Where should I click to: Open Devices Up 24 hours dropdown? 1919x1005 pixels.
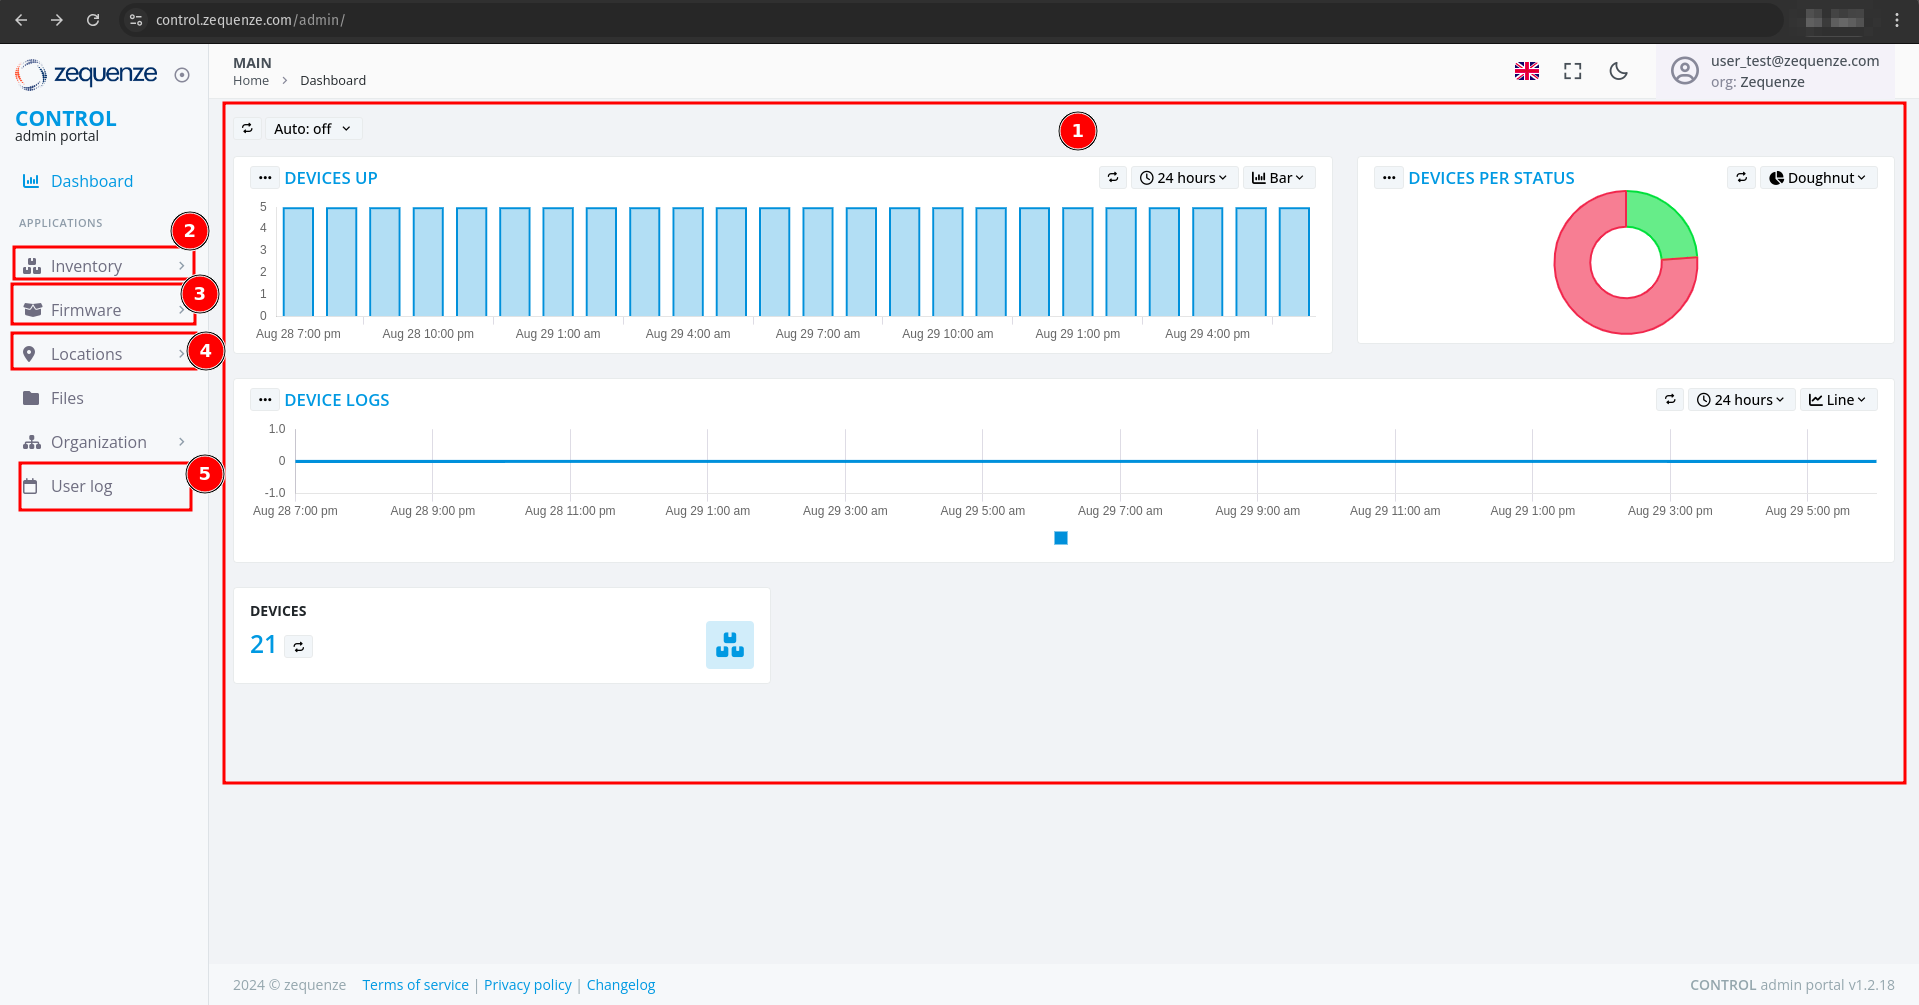(1184, 178)
